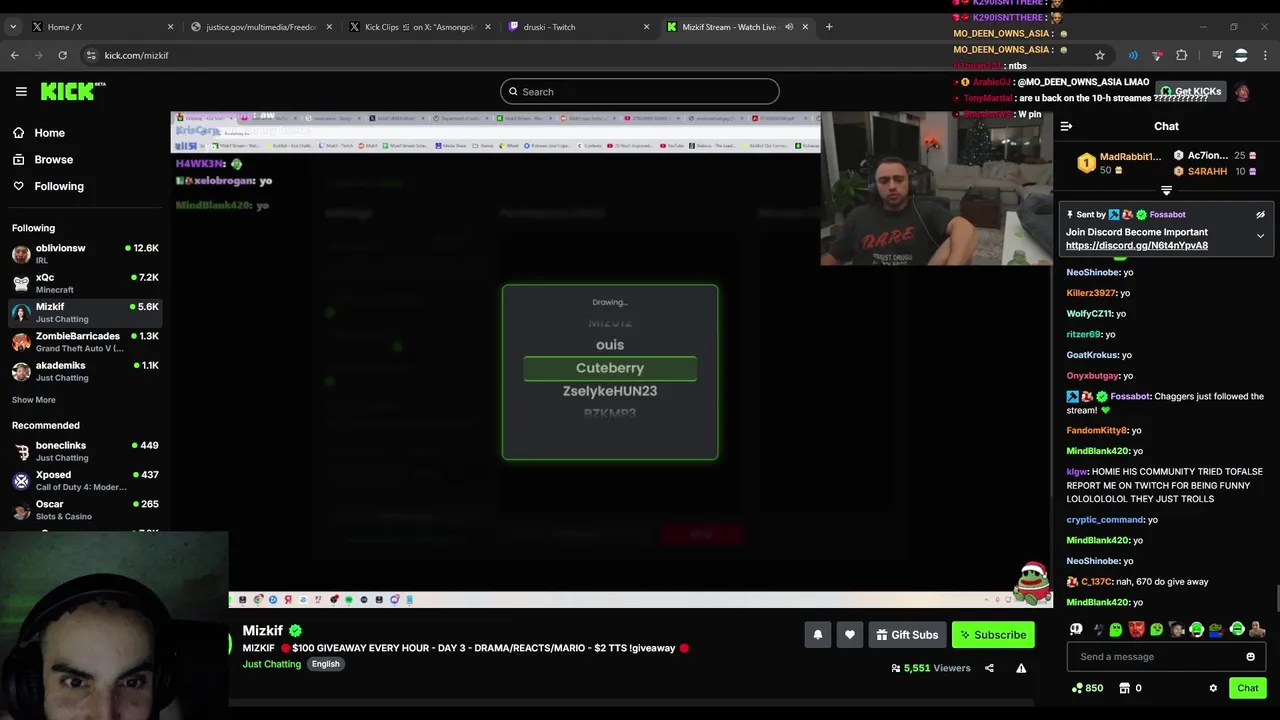Open ZombieBarricades channel in the sidebar
1280x720 pixels.
85,341
